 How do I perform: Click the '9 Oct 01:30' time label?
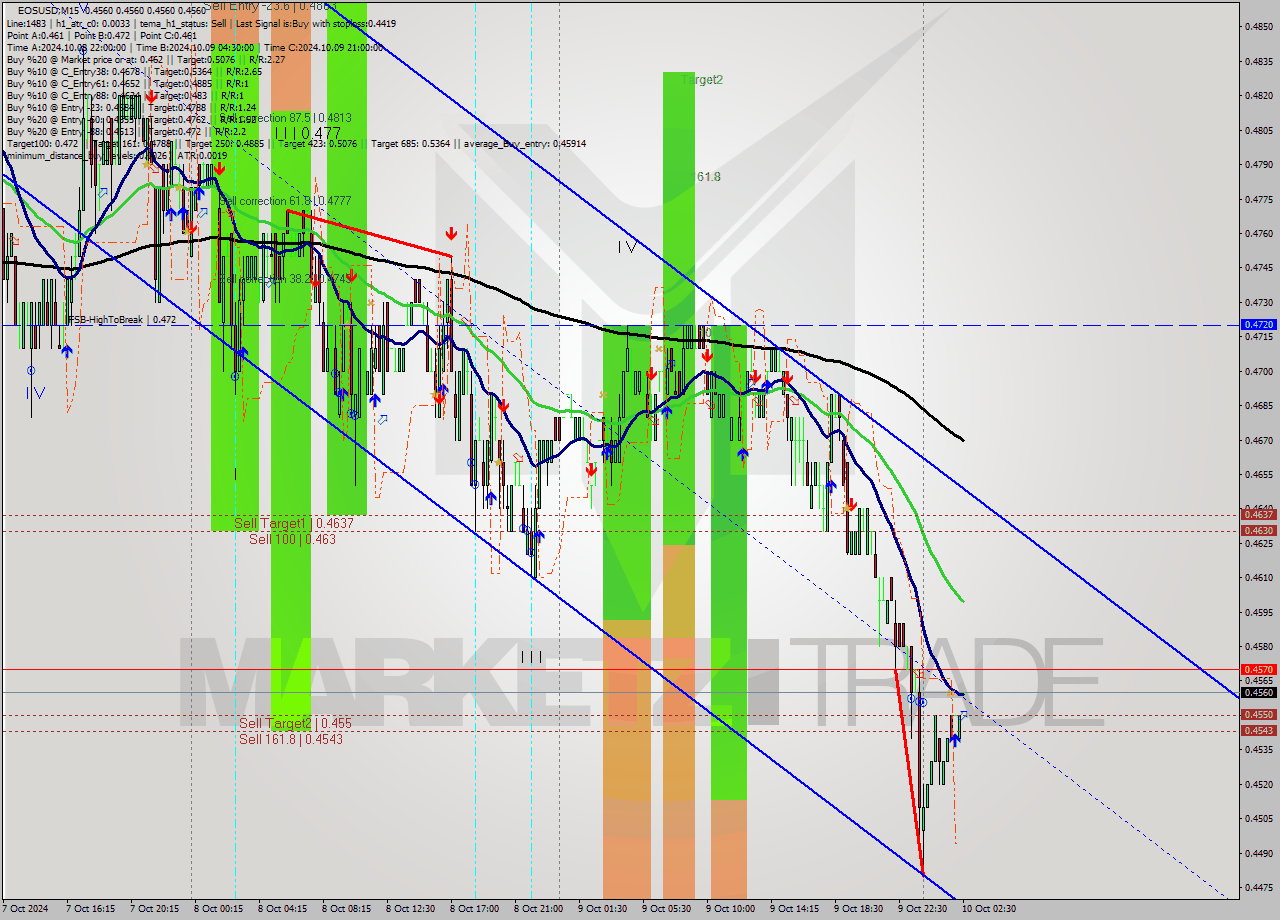(x=602, y=909)
